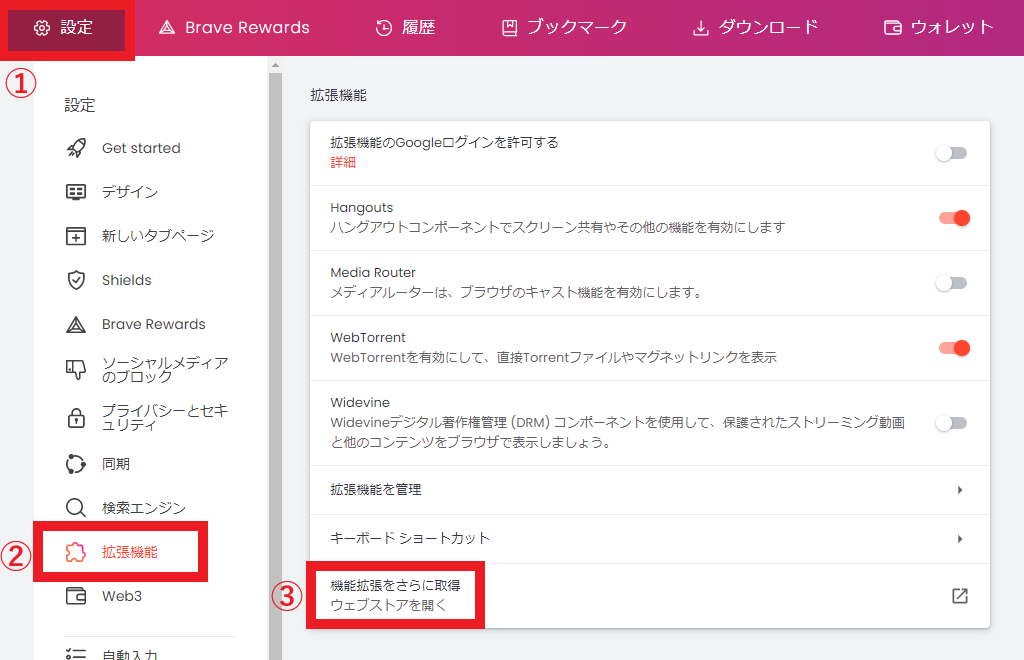Click the Shields shield icon
1024x660 pixels.
point(76,280)
